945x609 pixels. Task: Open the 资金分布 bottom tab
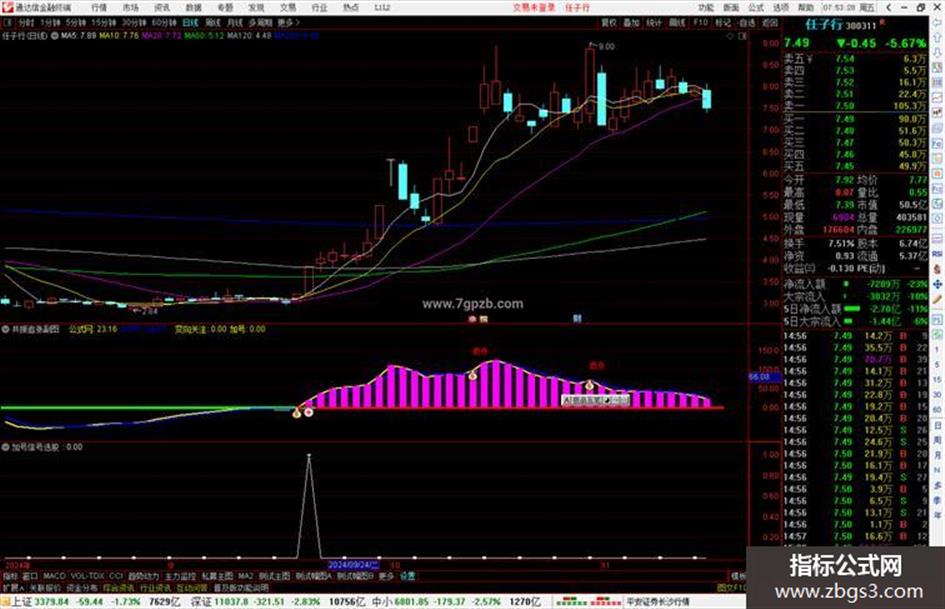(x=81, y=587)
